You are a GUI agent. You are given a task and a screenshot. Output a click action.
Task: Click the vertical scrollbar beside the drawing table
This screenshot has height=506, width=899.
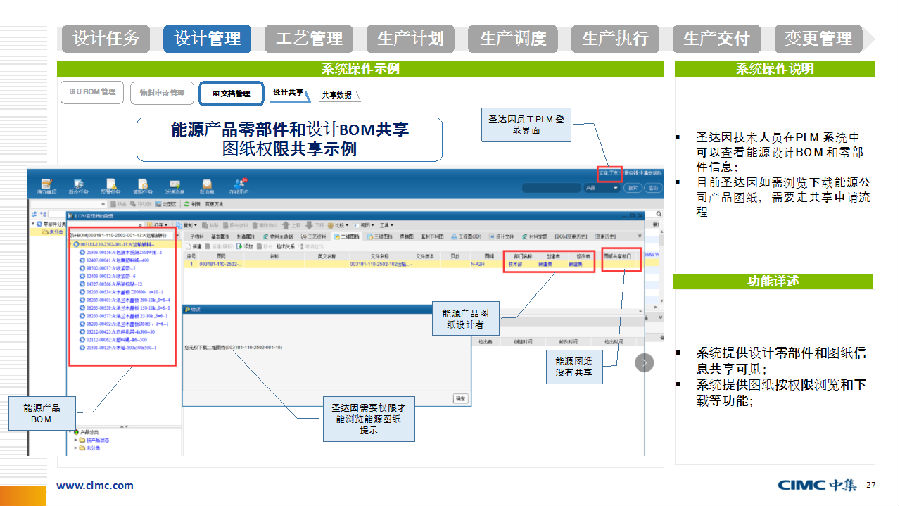pos(661,266)
